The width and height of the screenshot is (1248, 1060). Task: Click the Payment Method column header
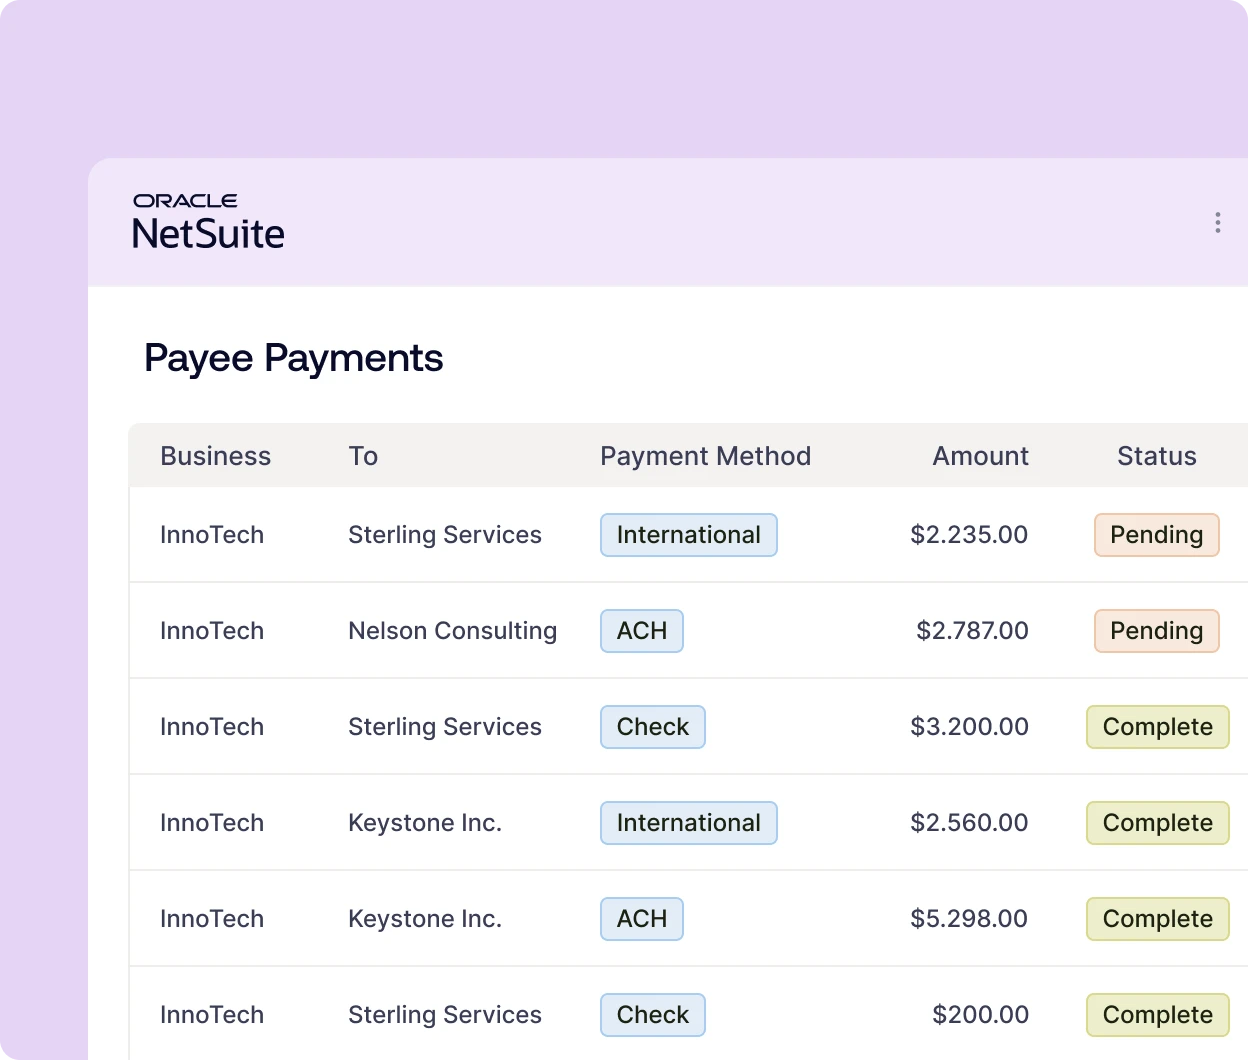click(705, 456)
